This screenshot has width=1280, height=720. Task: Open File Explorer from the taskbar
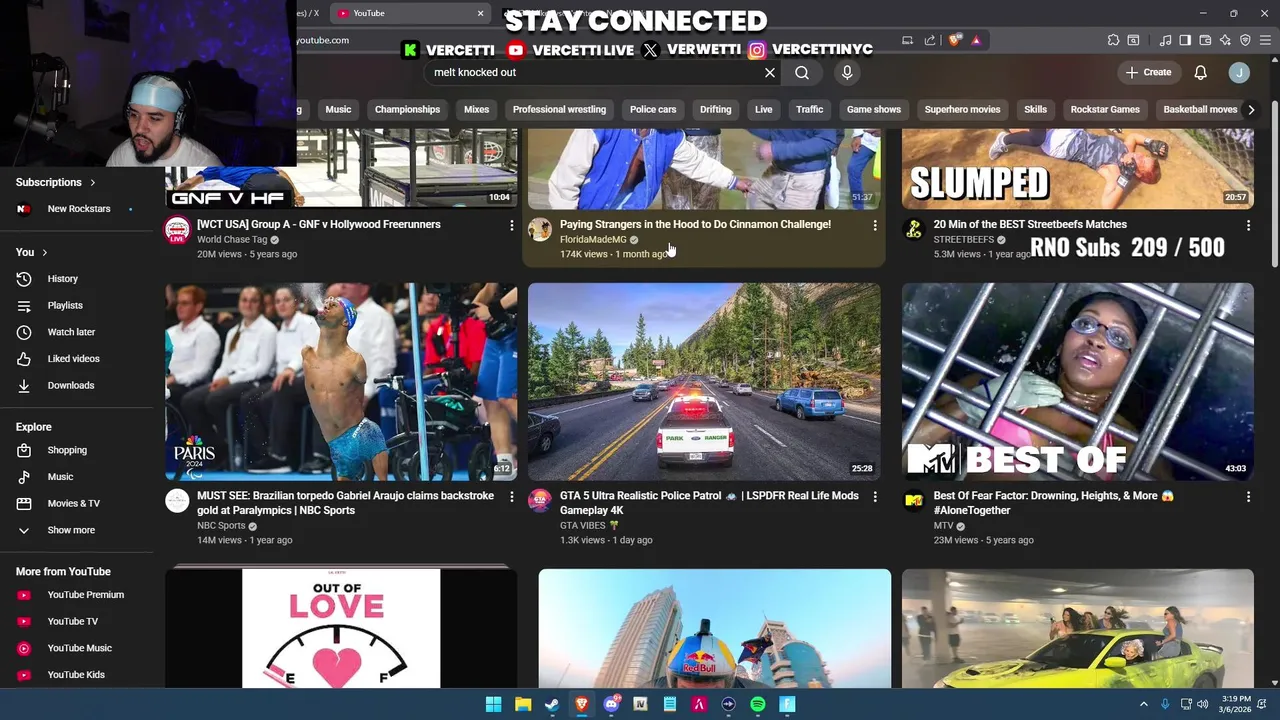tap(523, 704)
